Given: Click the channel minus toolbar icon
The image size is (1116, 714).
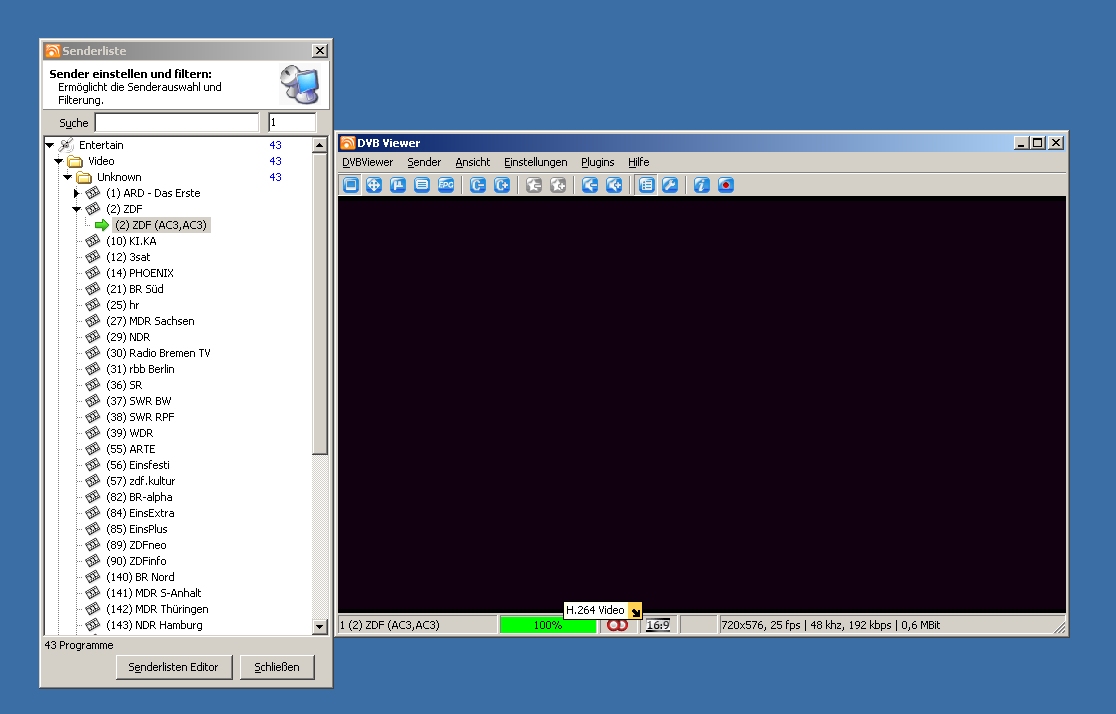Looking at the screenshot, I should pos(478,185).
